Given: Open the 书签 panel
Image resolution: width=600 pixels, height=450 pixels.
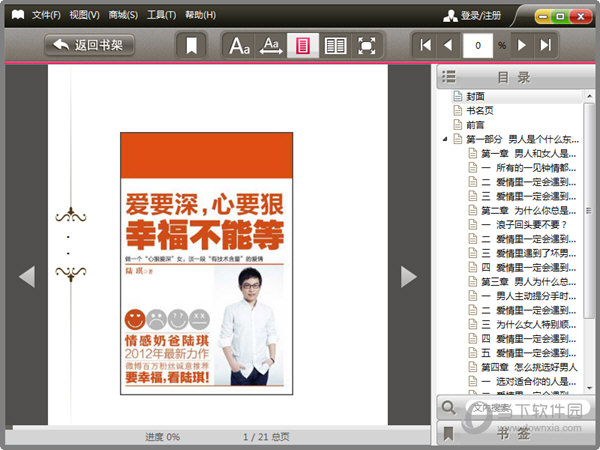Looking at the screenshot, I should [x=516, y=434].
